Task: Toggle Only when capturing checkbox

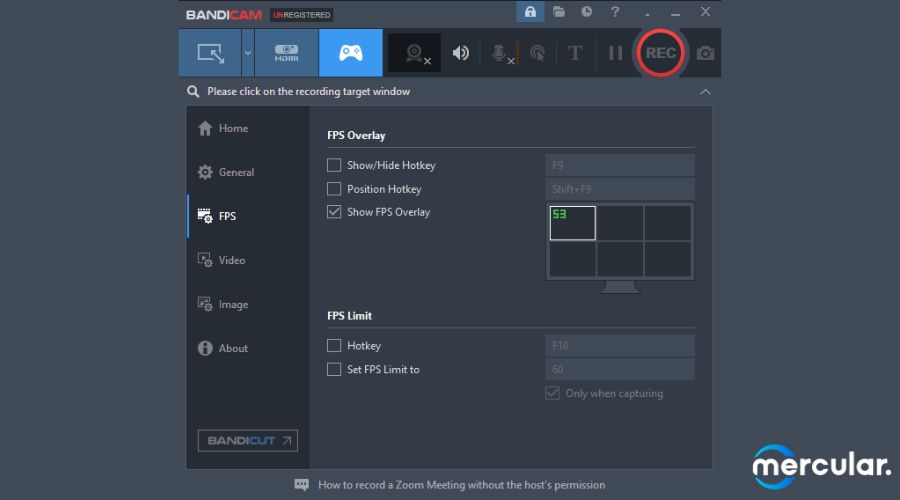Action: 552,393
